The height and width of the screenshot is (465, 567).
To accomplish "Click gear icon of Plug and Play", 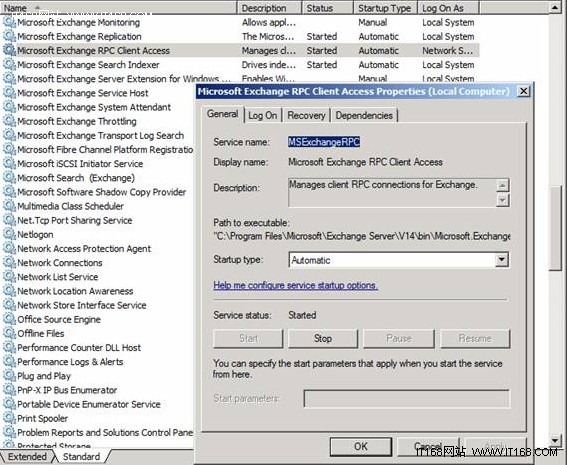I will click(x=9, y=376).
